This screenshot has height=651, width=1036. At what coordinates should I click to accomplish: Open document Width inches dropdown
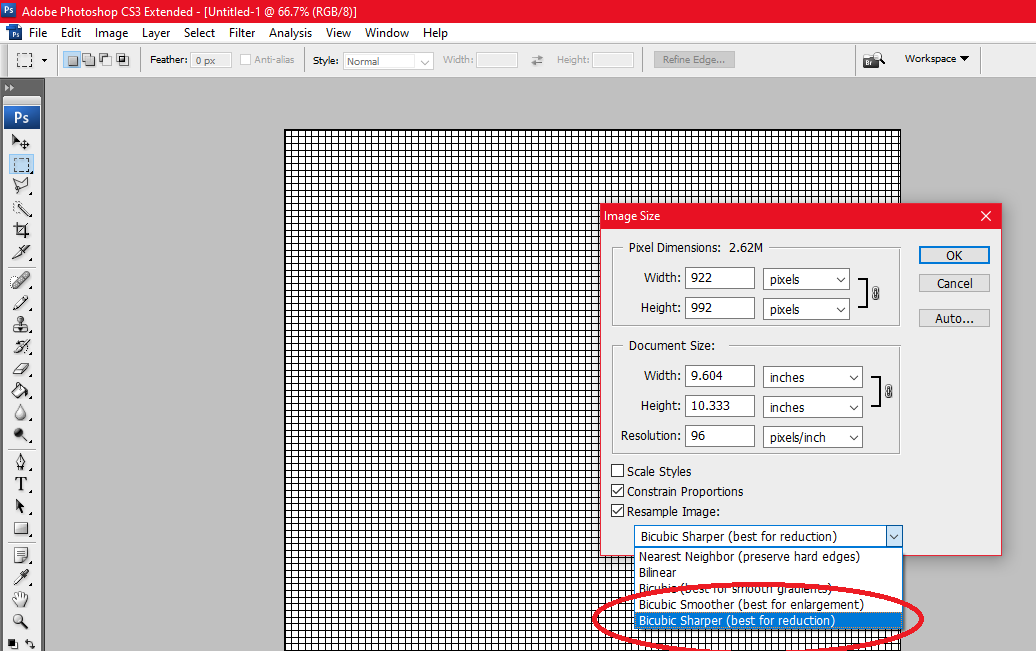[813, 377]
